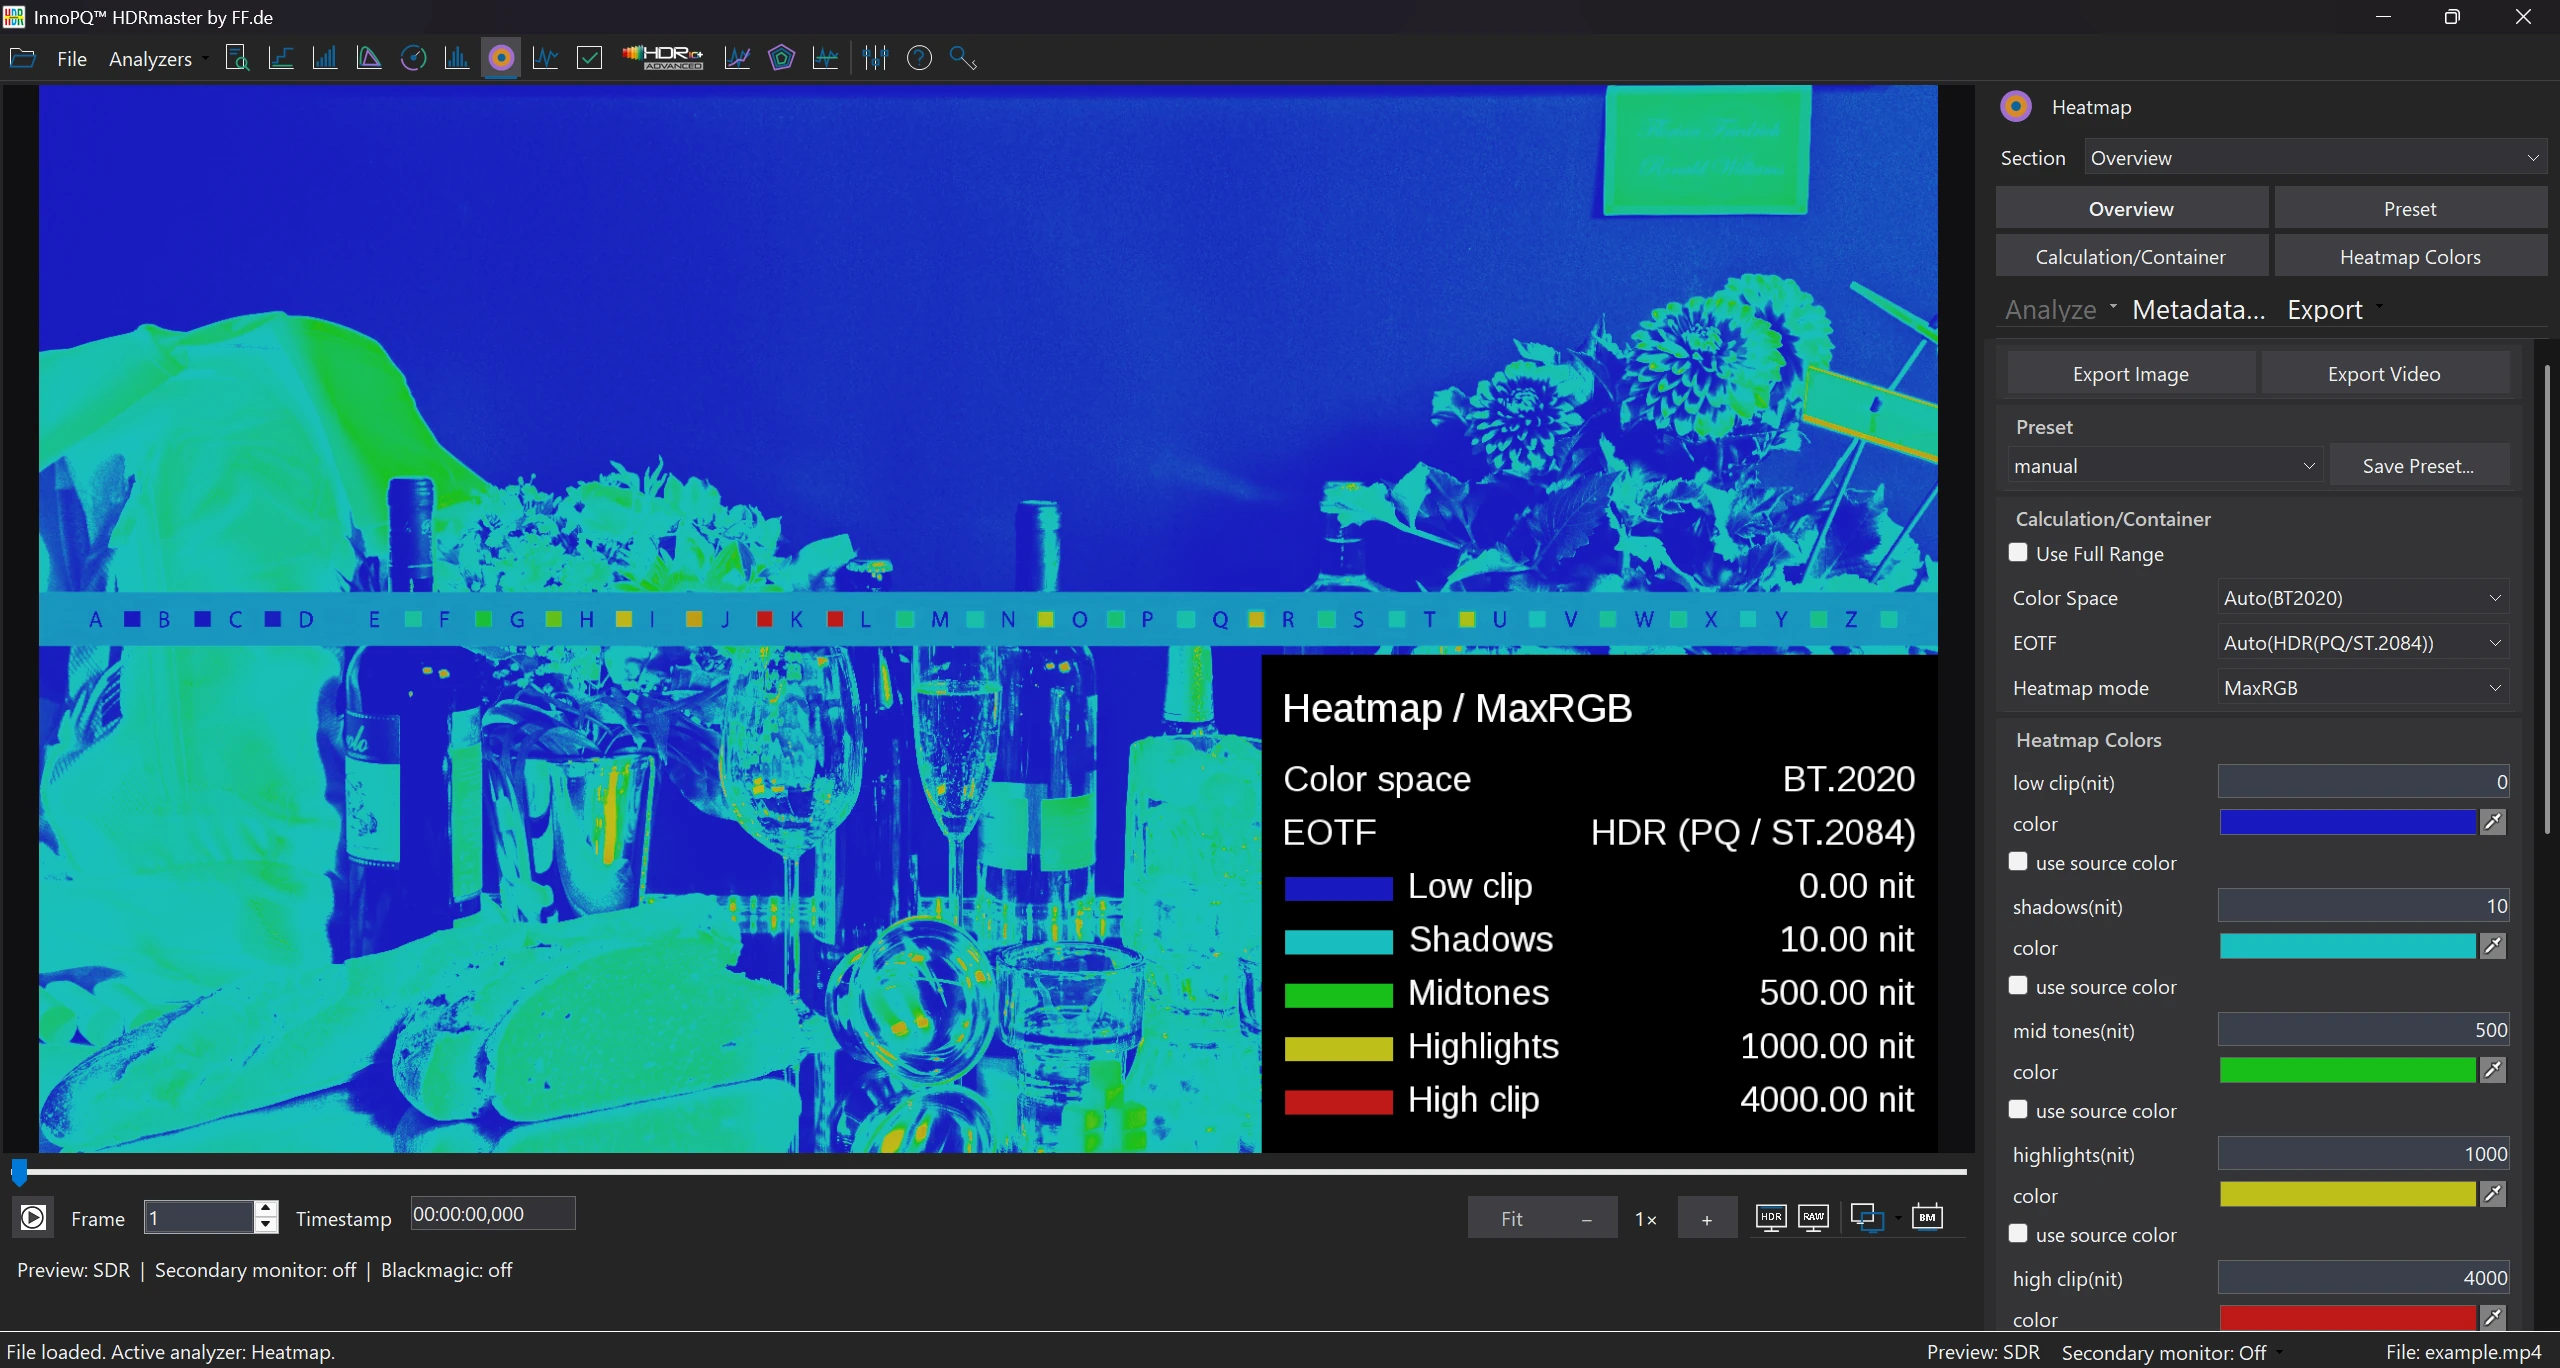Jump to the Heatmap Colors section button
Viewport: 2560px width, 1368px height.
(2410, 257)
